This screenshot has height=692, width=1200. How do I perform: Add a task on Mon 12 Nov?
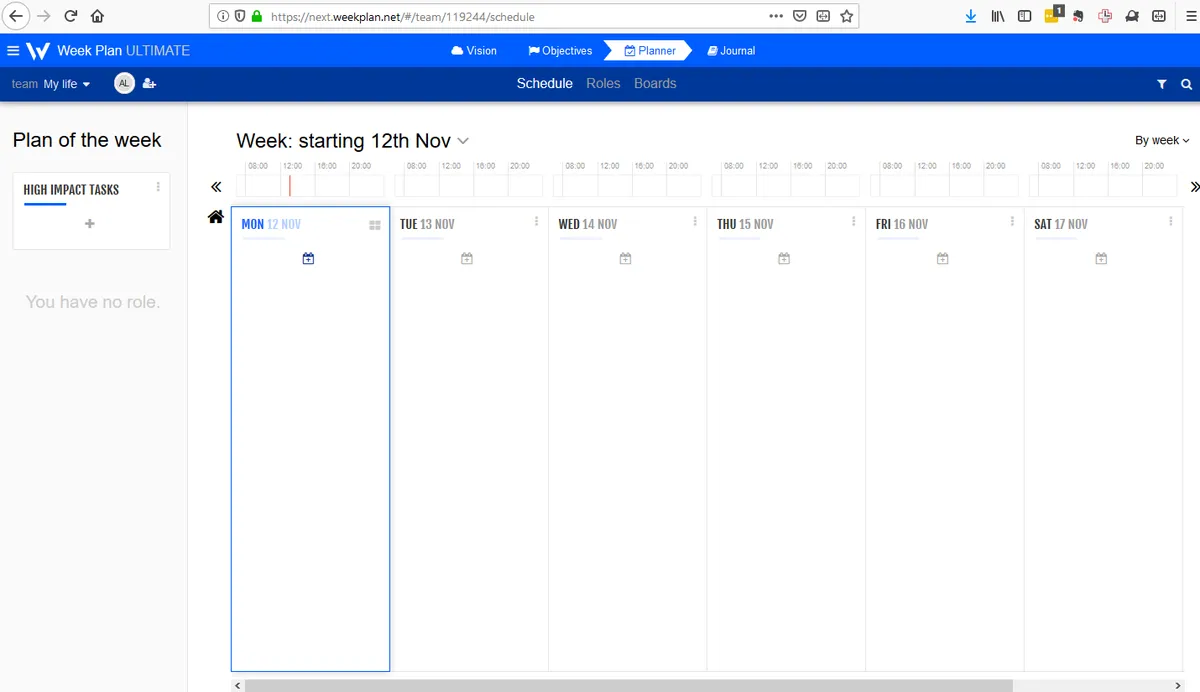tap(308, 259)
